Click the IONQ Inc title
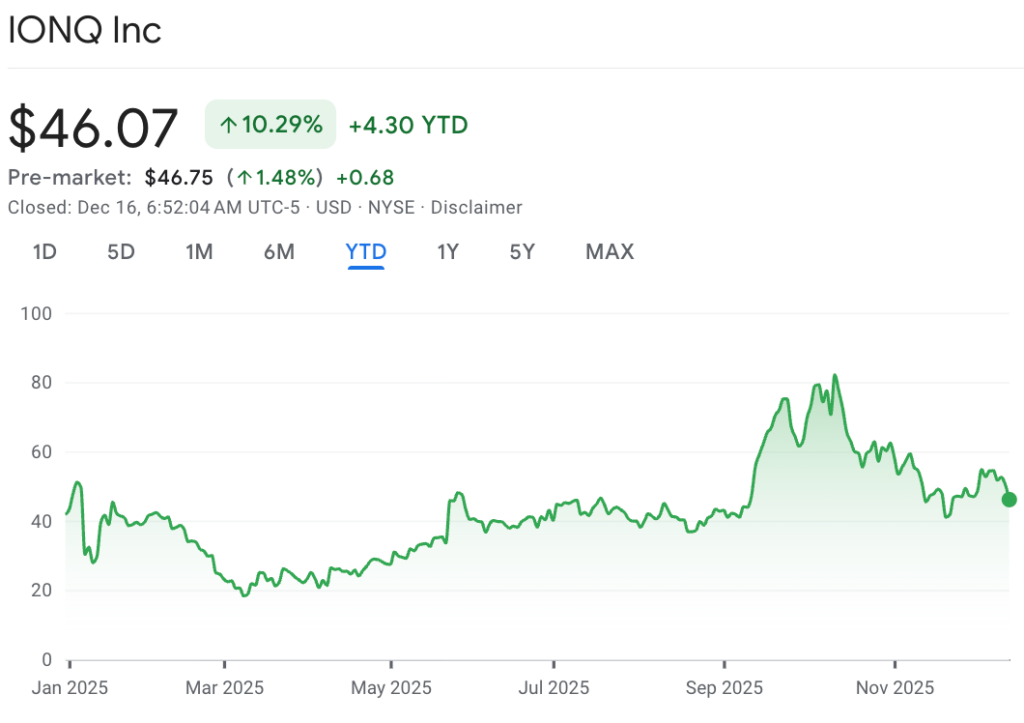 point(85,30)
